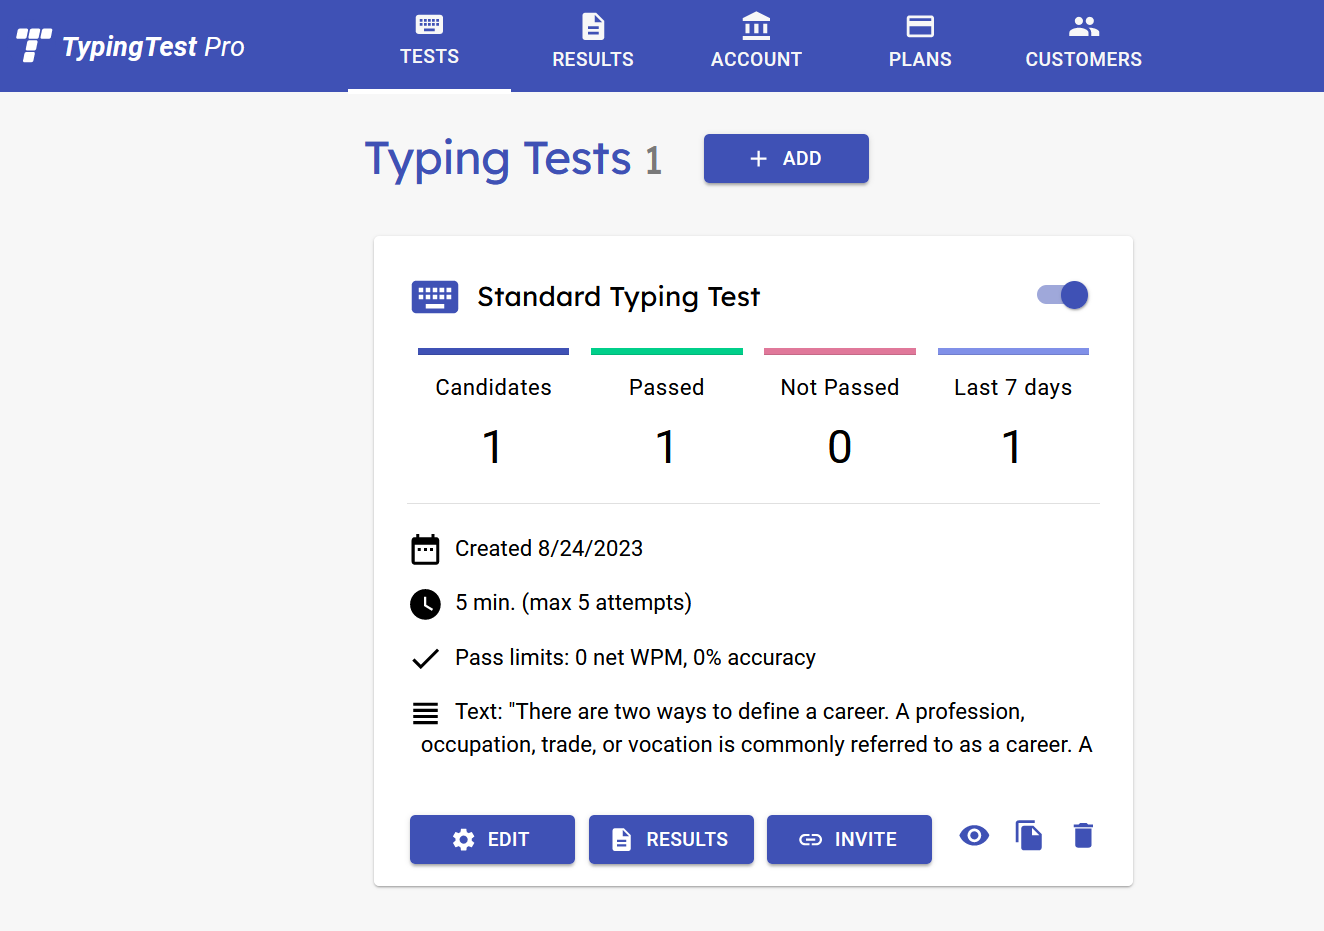
Task: Click the Account bank icon
Action: tap(756, 27)
